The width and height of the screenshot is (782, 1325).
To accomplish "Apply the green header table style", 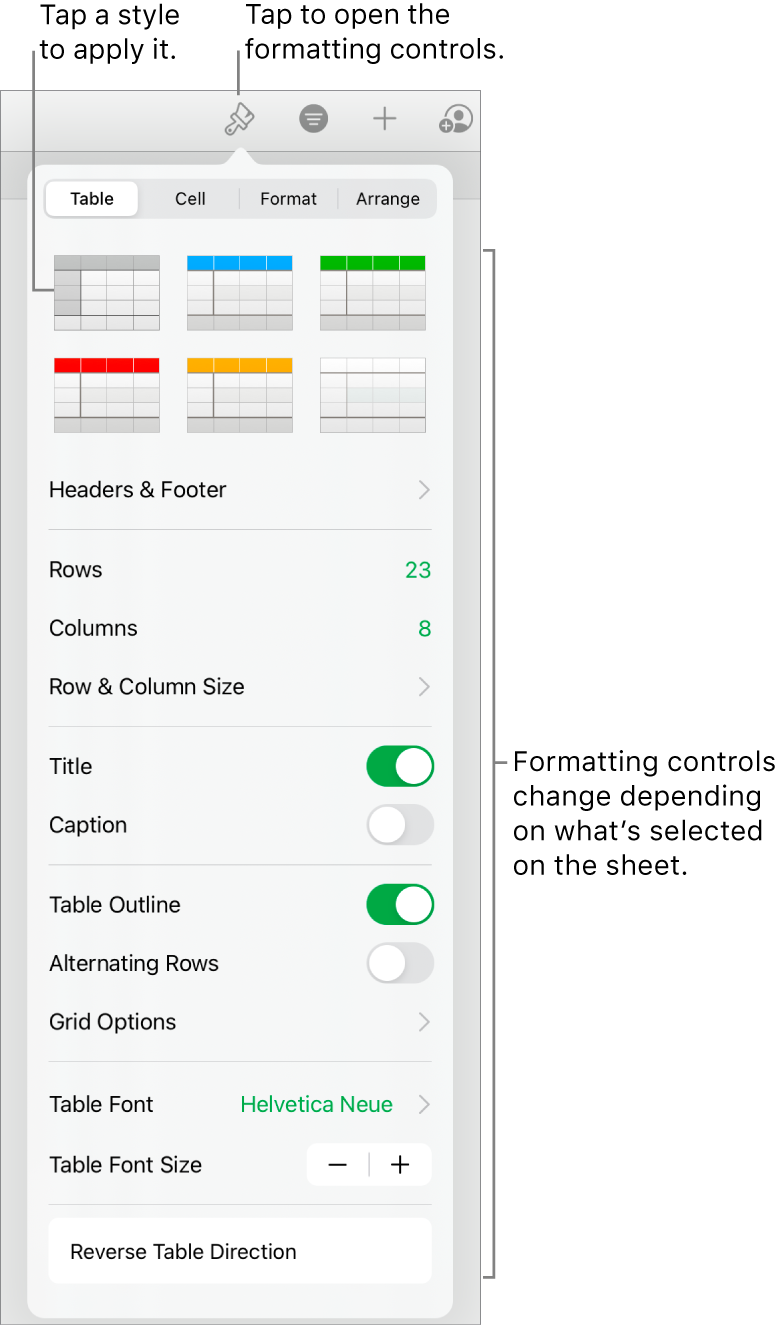I will point(373,292).
